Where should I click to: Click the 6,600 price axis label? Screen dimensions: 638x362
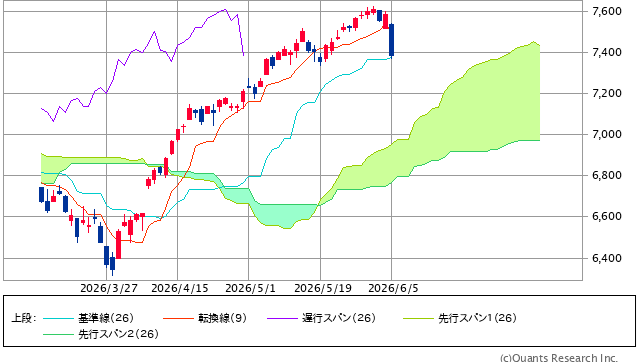pyautogui.click(x=607, y=216)
